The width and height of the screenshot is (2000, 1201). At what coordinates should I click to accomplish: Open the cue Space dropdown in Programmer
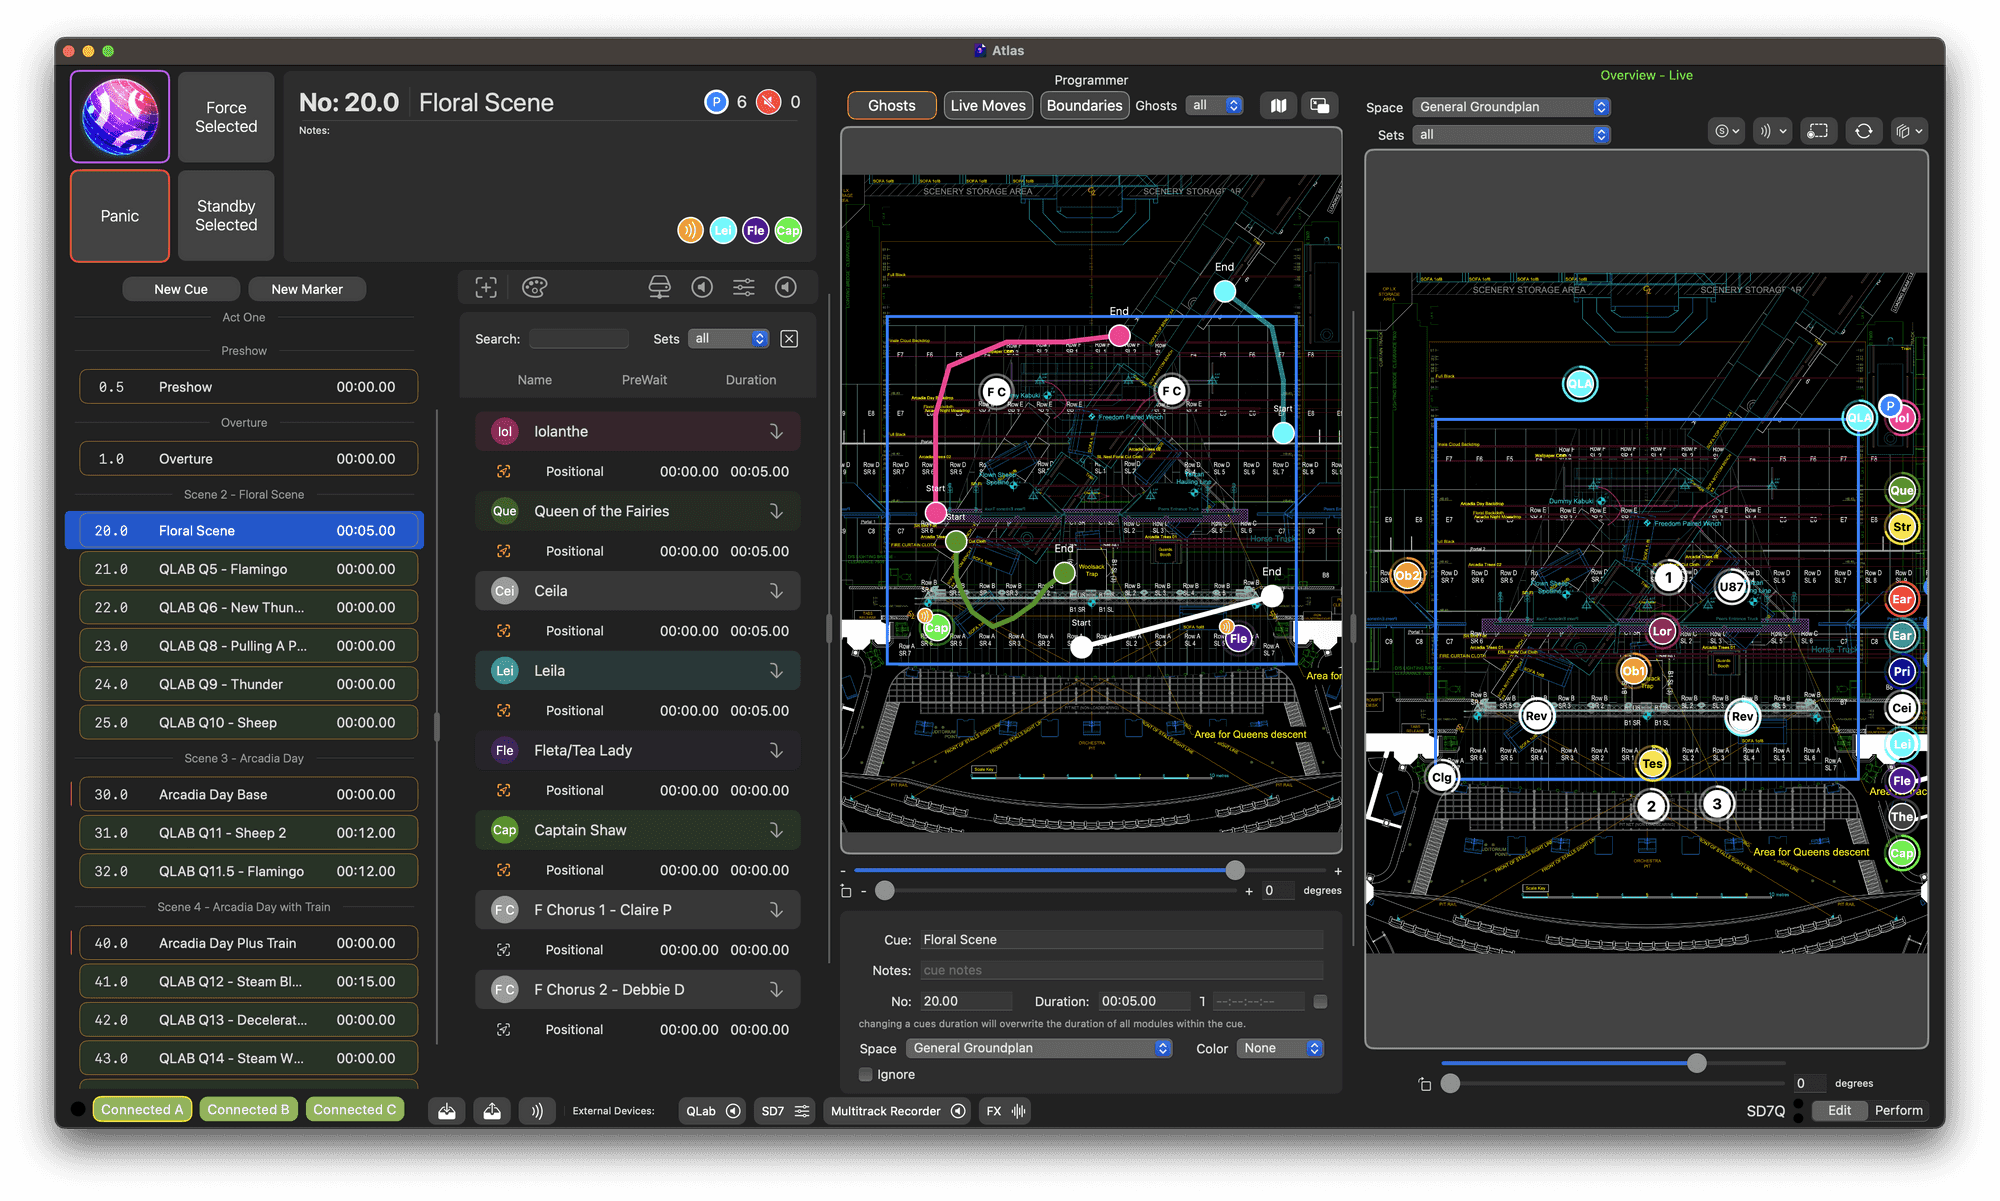pos(1039,1049)
